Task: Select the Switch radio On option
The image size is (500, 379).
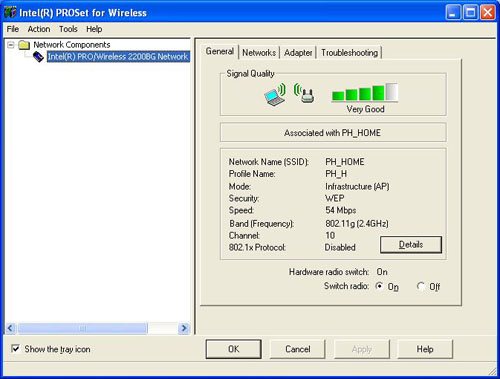Action: [379, 286]
